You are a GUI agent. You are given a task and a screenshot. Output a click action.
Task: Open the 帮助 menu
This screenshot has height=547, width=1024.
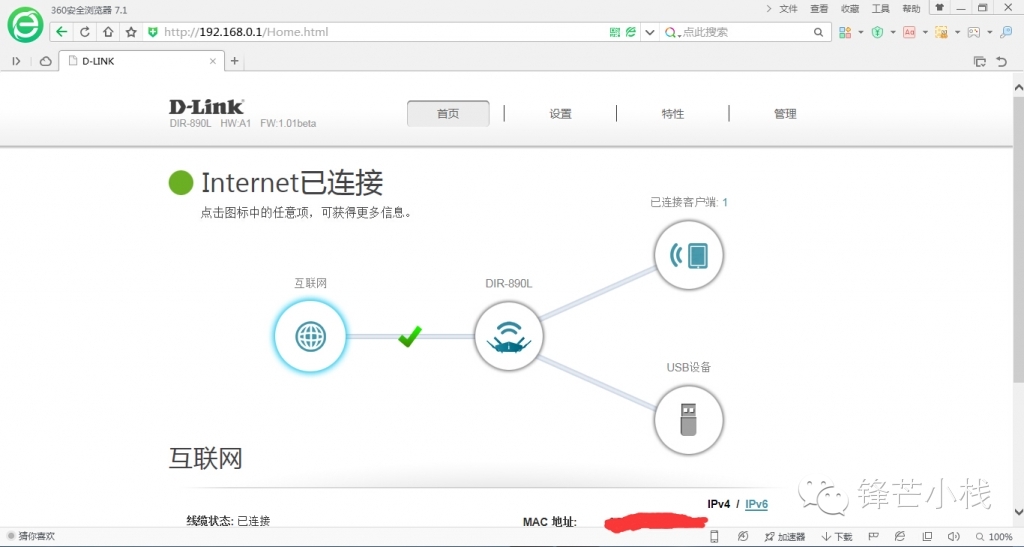click(911, 8)
